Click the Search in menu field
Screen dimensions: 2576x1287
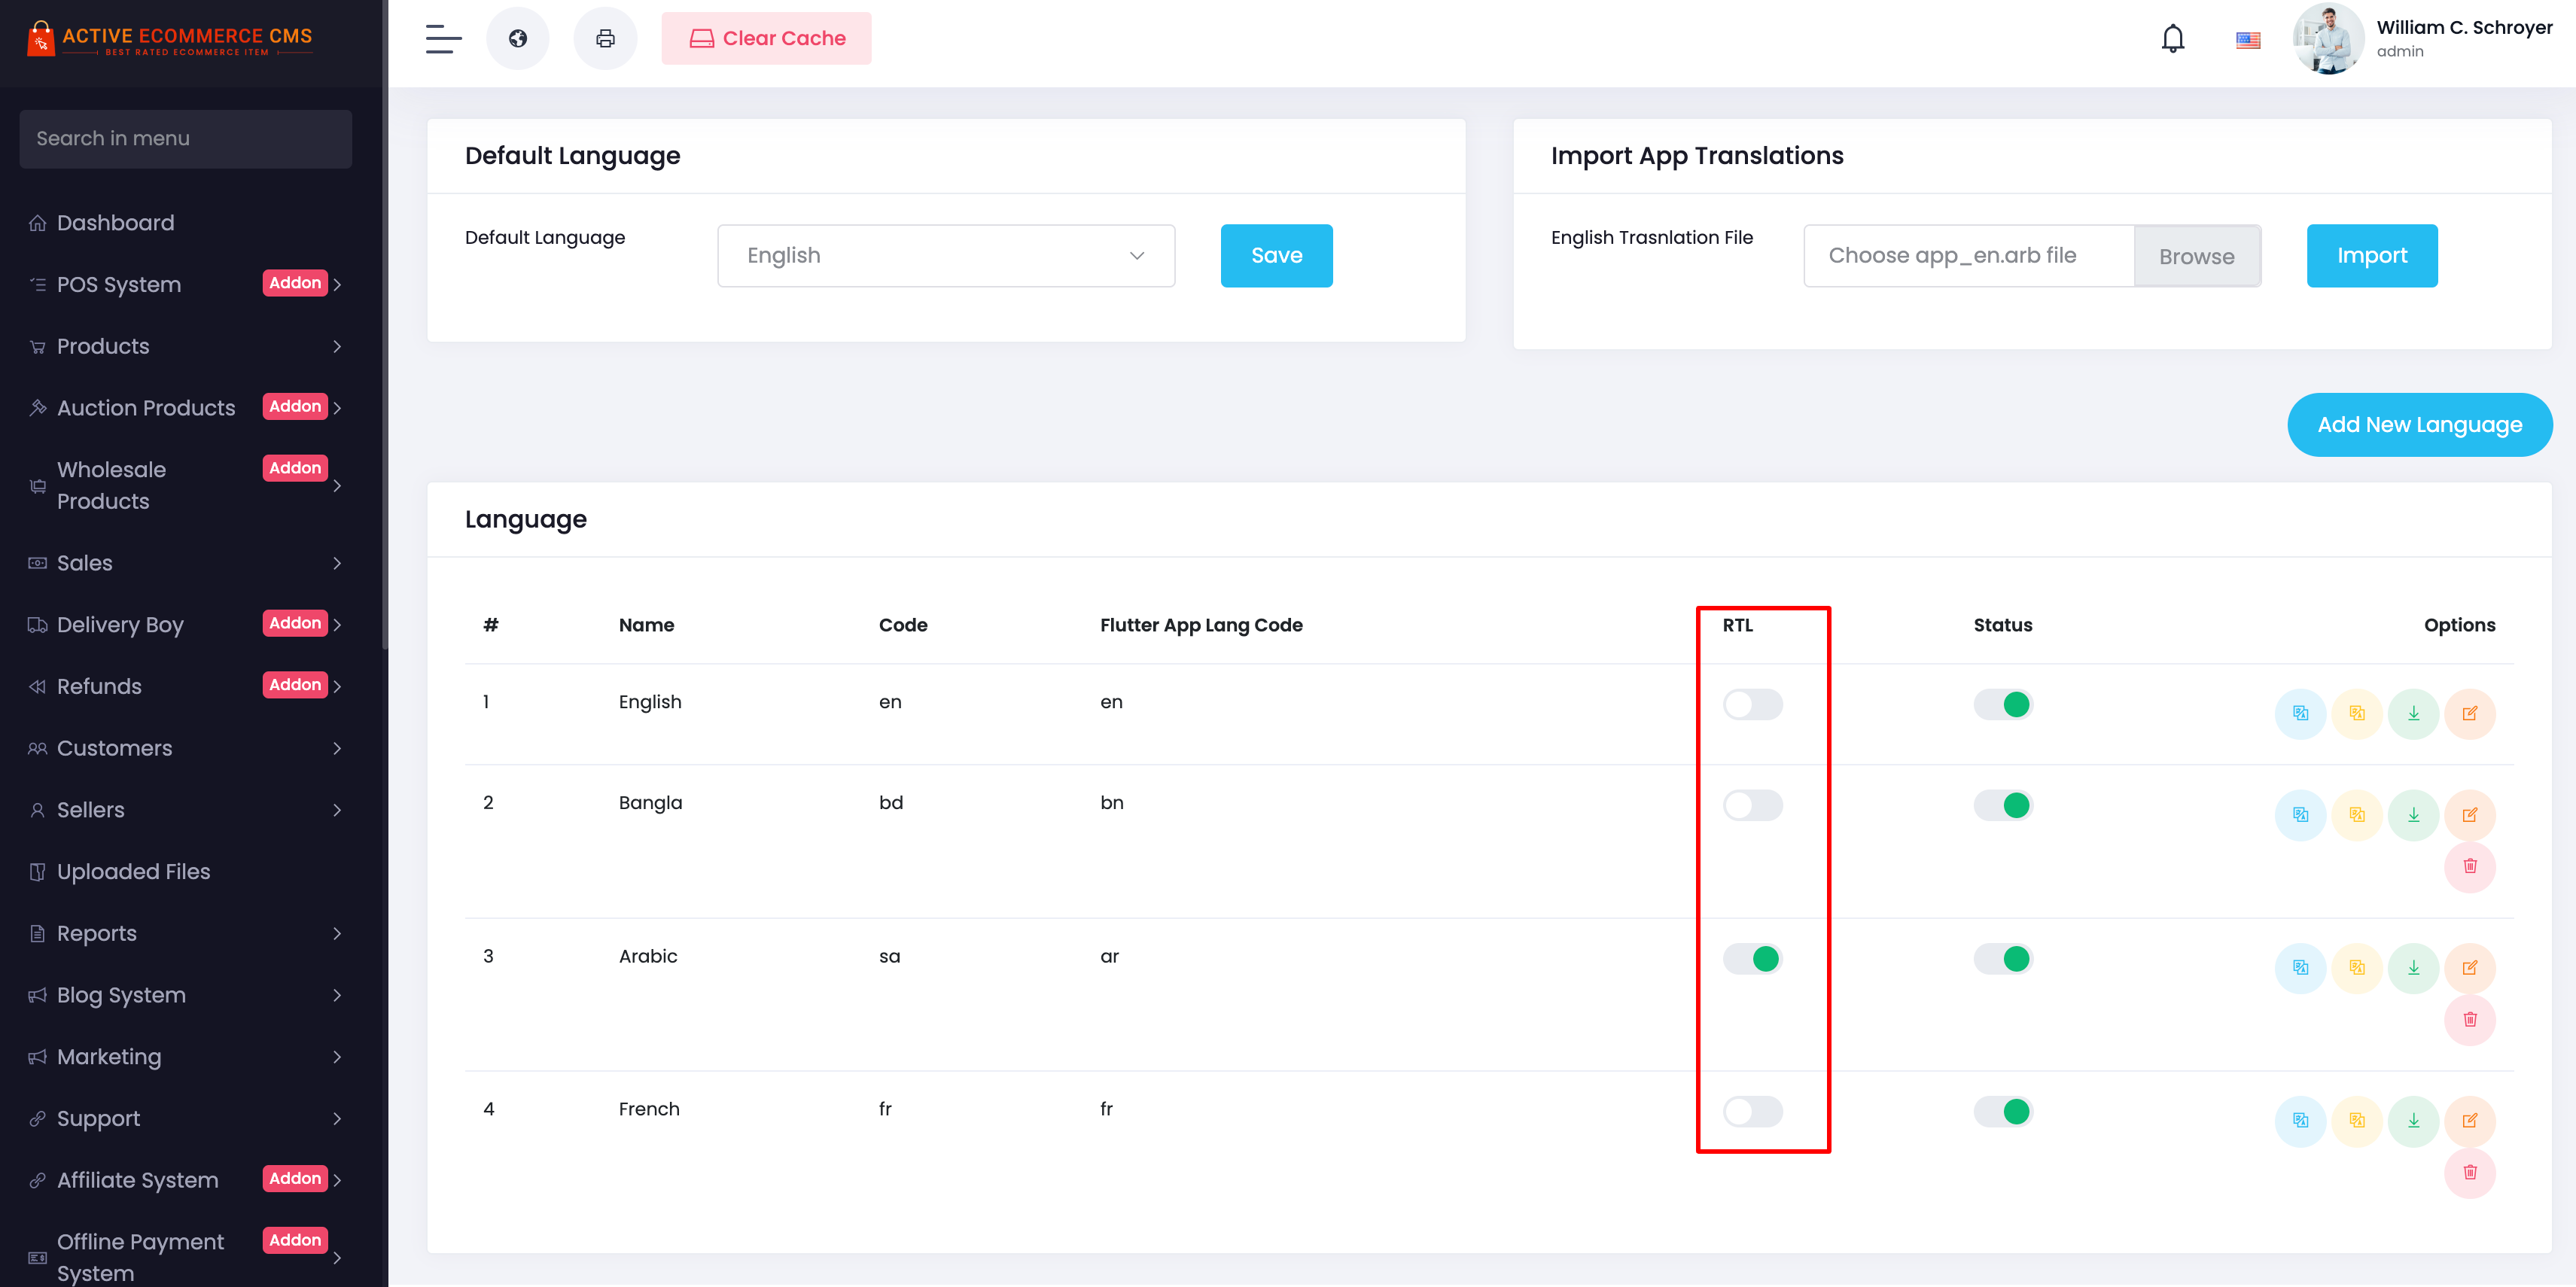[x=186, y=139]
